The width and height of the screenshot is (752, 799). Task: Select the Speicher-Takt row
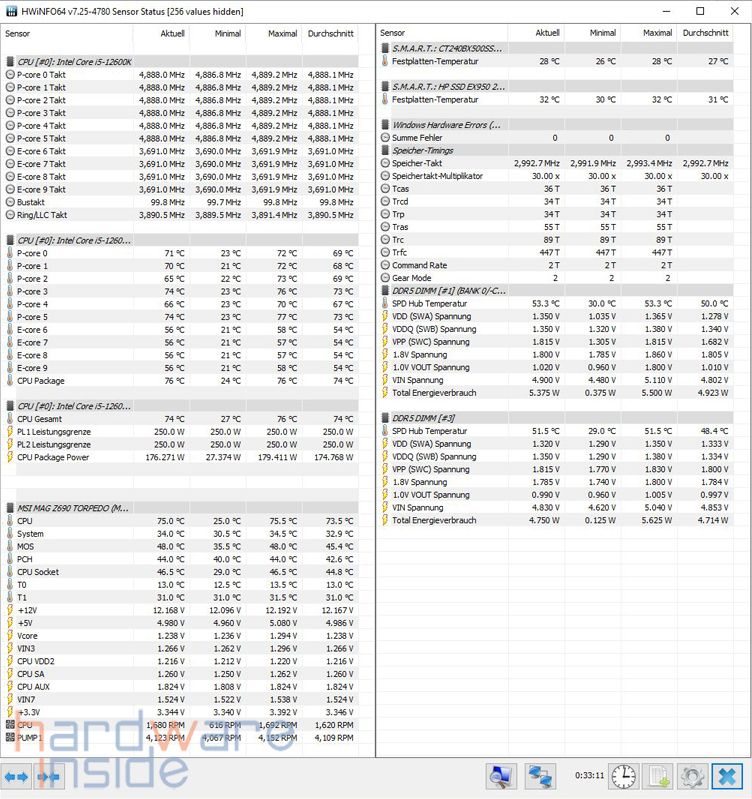(x=555, y=163)
